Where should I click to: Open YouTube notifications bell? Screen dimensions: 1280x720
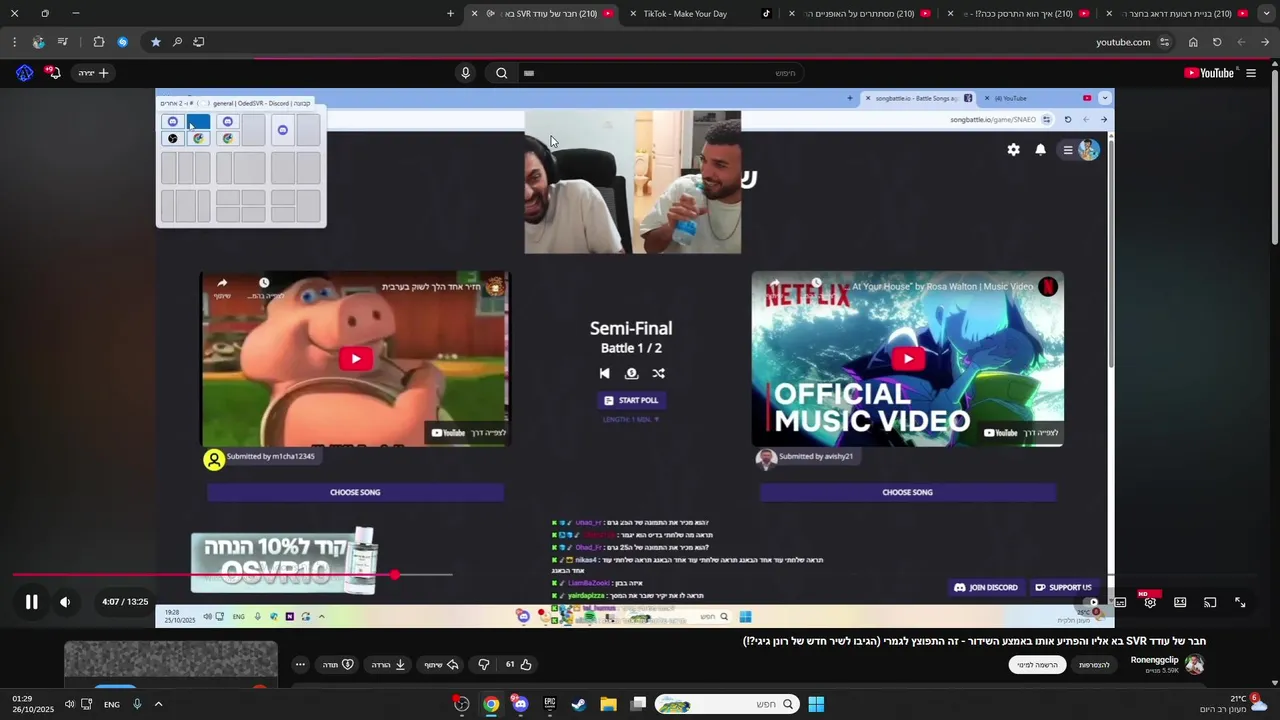tap(54, 73)
